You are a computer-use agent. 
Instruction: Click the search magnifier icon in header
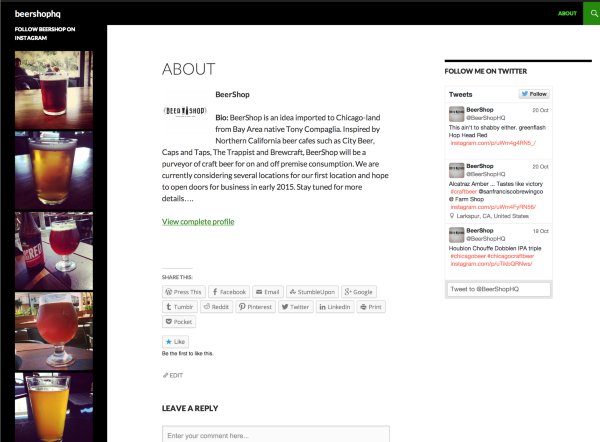tap(591, 13)
